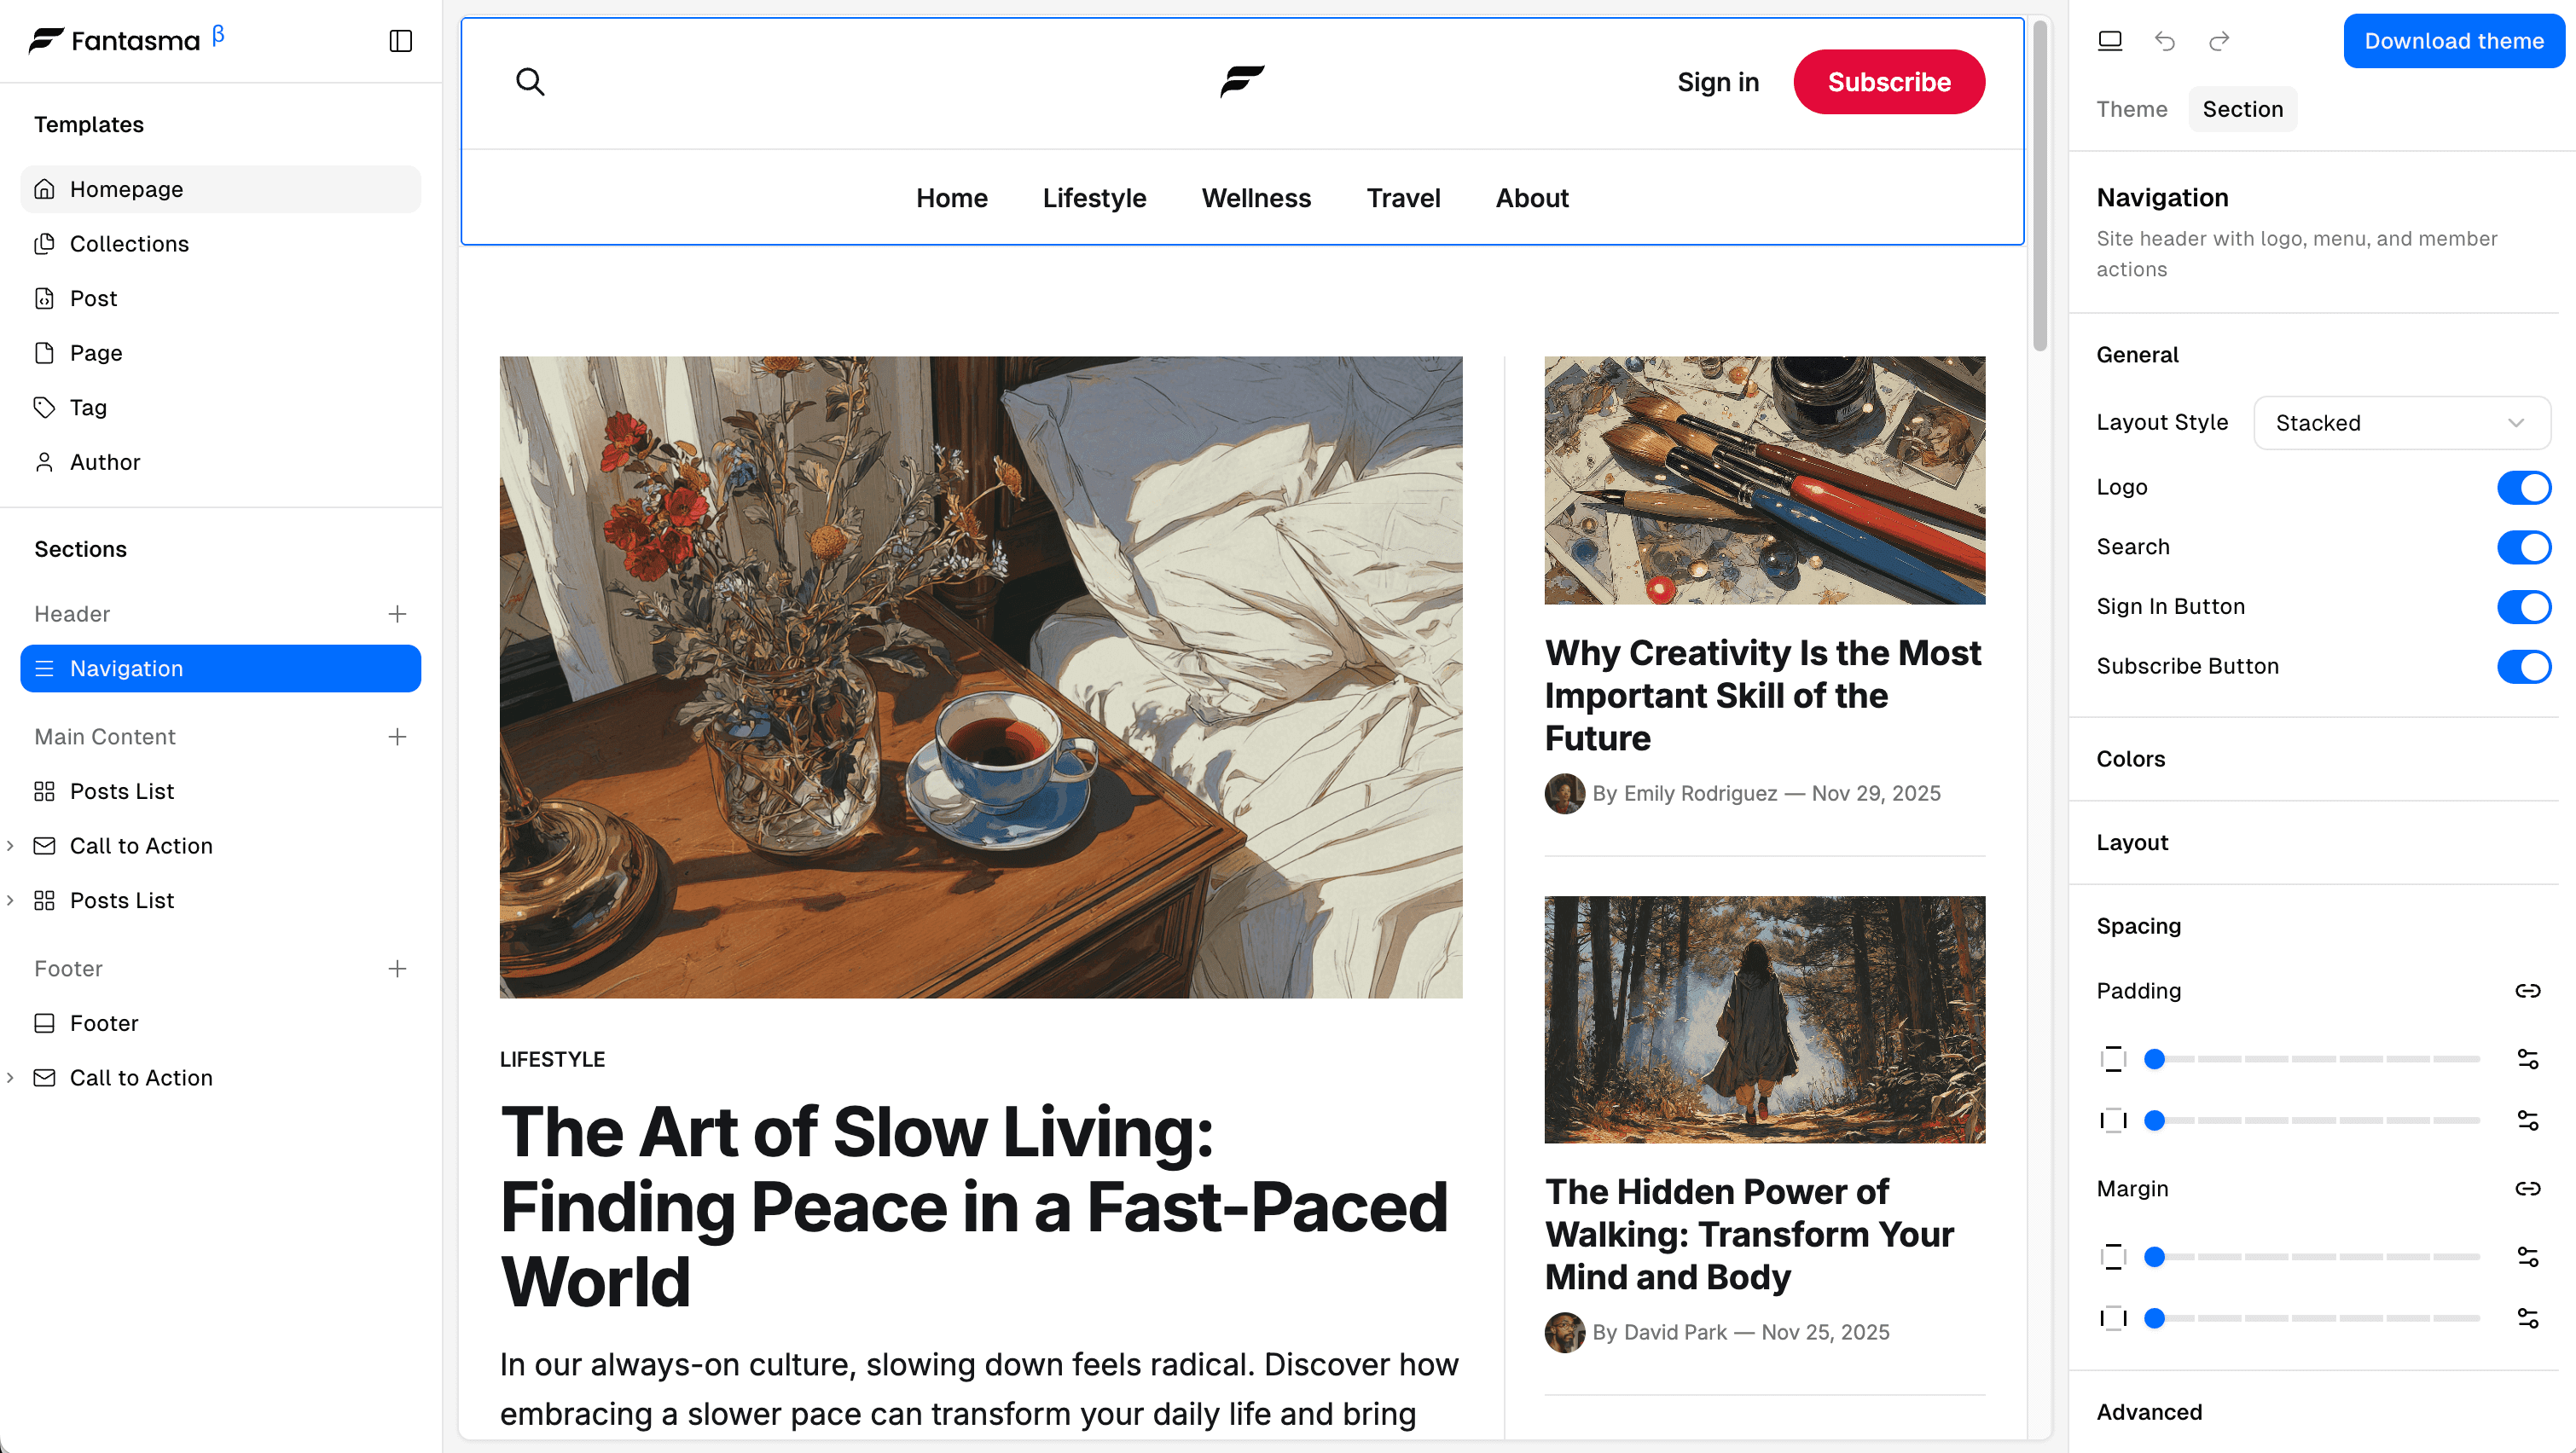
Task: Add a section to Footer group
Action: [397, 969]
